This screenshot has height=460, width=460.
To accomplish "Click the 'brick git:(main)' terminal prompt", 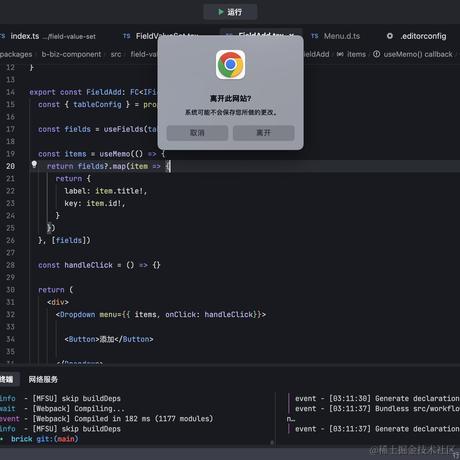I will point(44,439).
